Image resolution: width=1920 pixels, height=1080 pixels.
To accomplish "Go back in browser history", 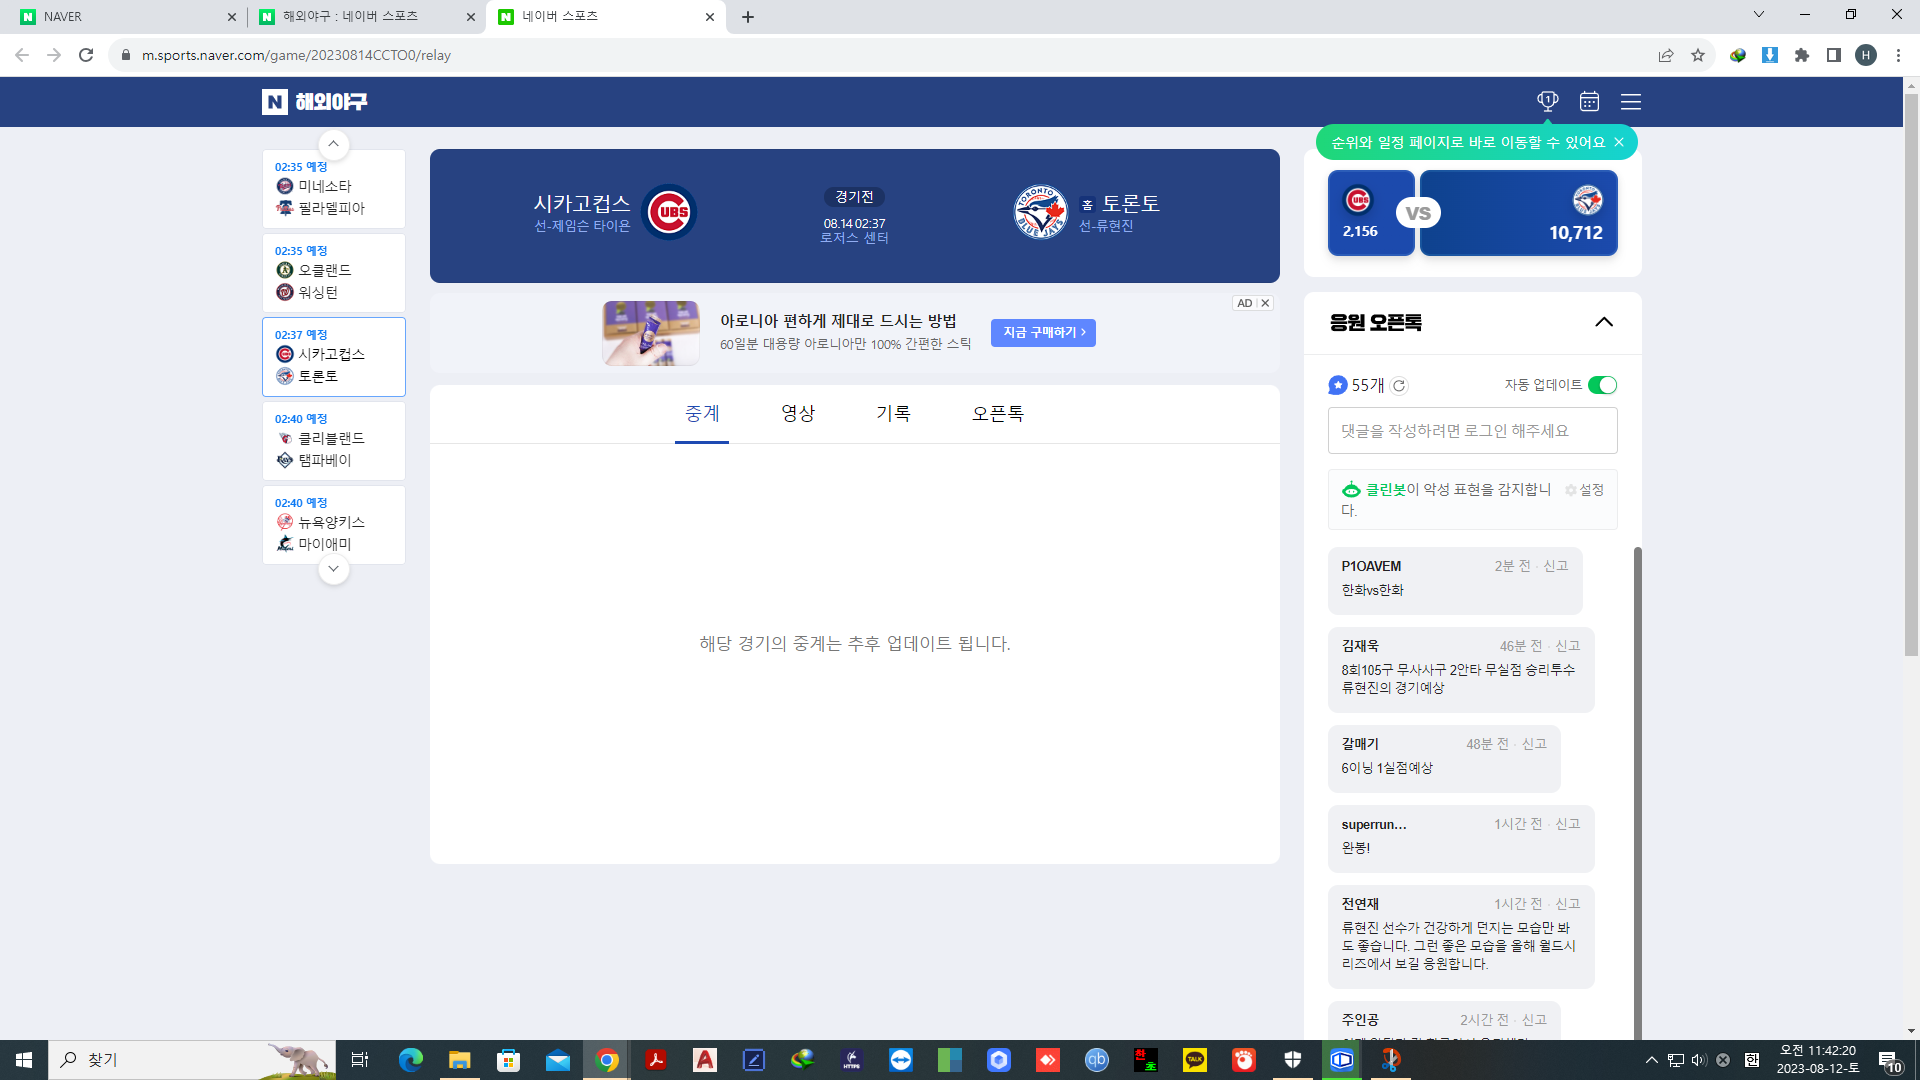I will pyautogui.click(x=22, y=55).
